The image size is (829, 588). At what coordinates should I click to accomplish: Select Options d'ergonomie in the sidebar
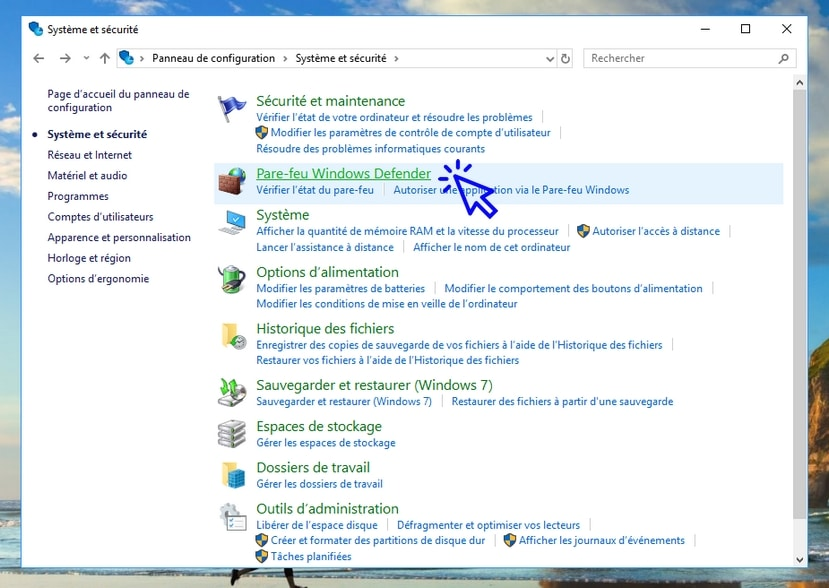(x=98, y=279)
